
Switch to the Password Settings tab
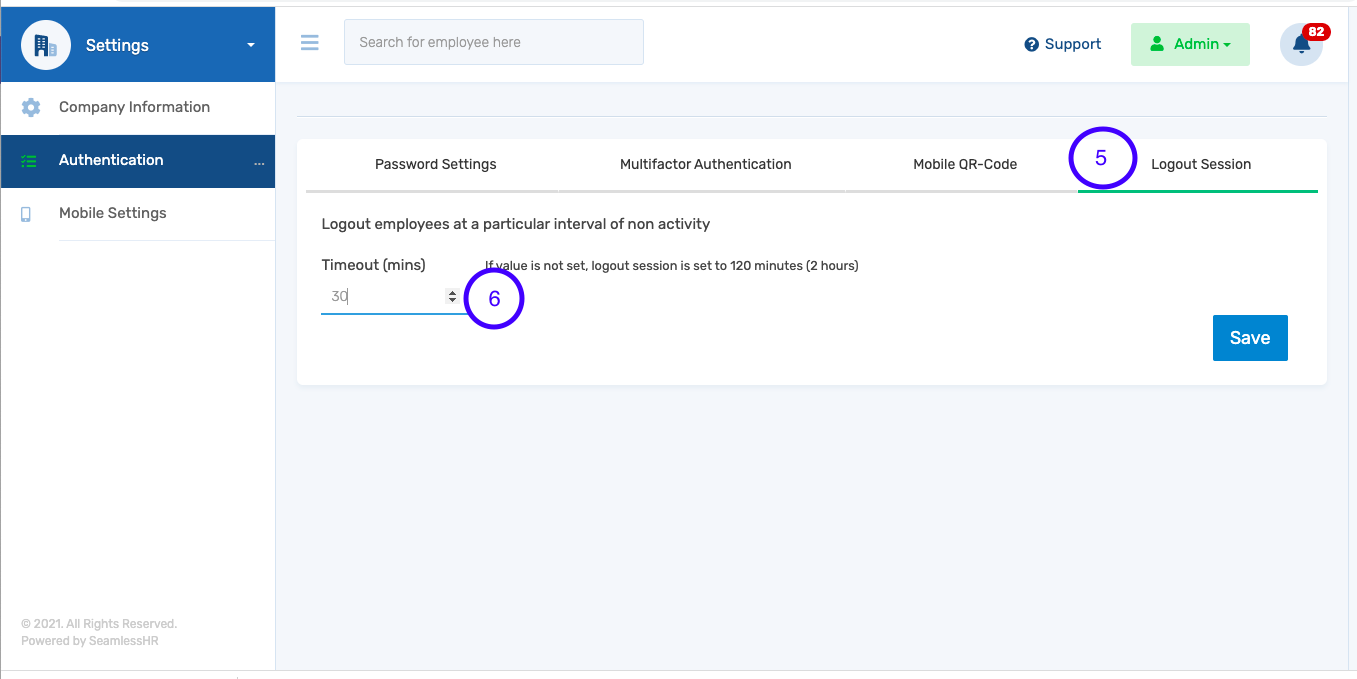click(x=435, y=164)
